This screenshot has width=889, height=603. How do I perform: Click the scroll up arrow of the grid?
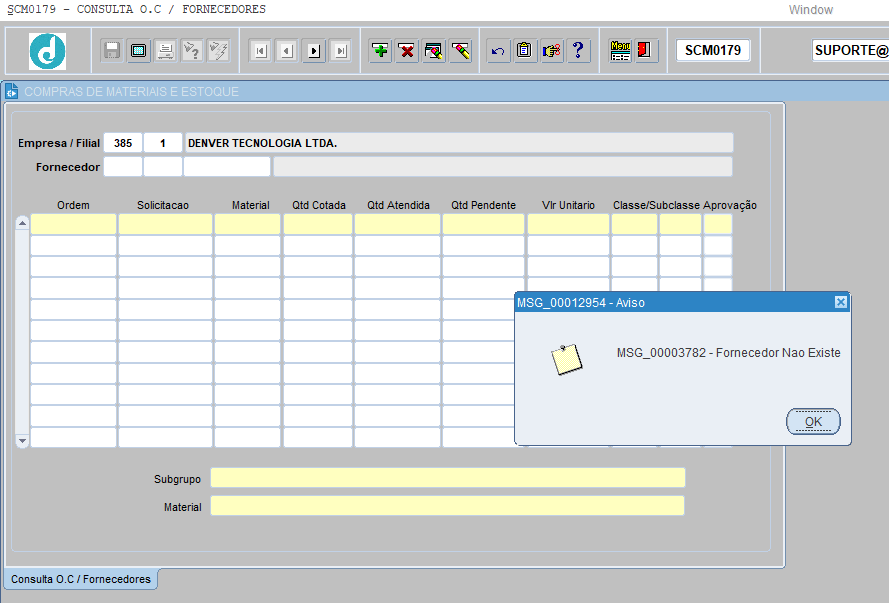pos(22,223)
